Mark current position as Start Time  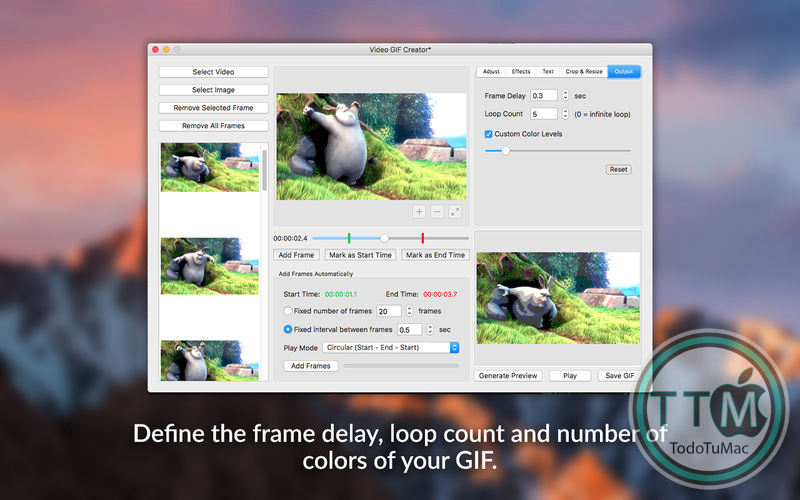click(x=360, y=255)
